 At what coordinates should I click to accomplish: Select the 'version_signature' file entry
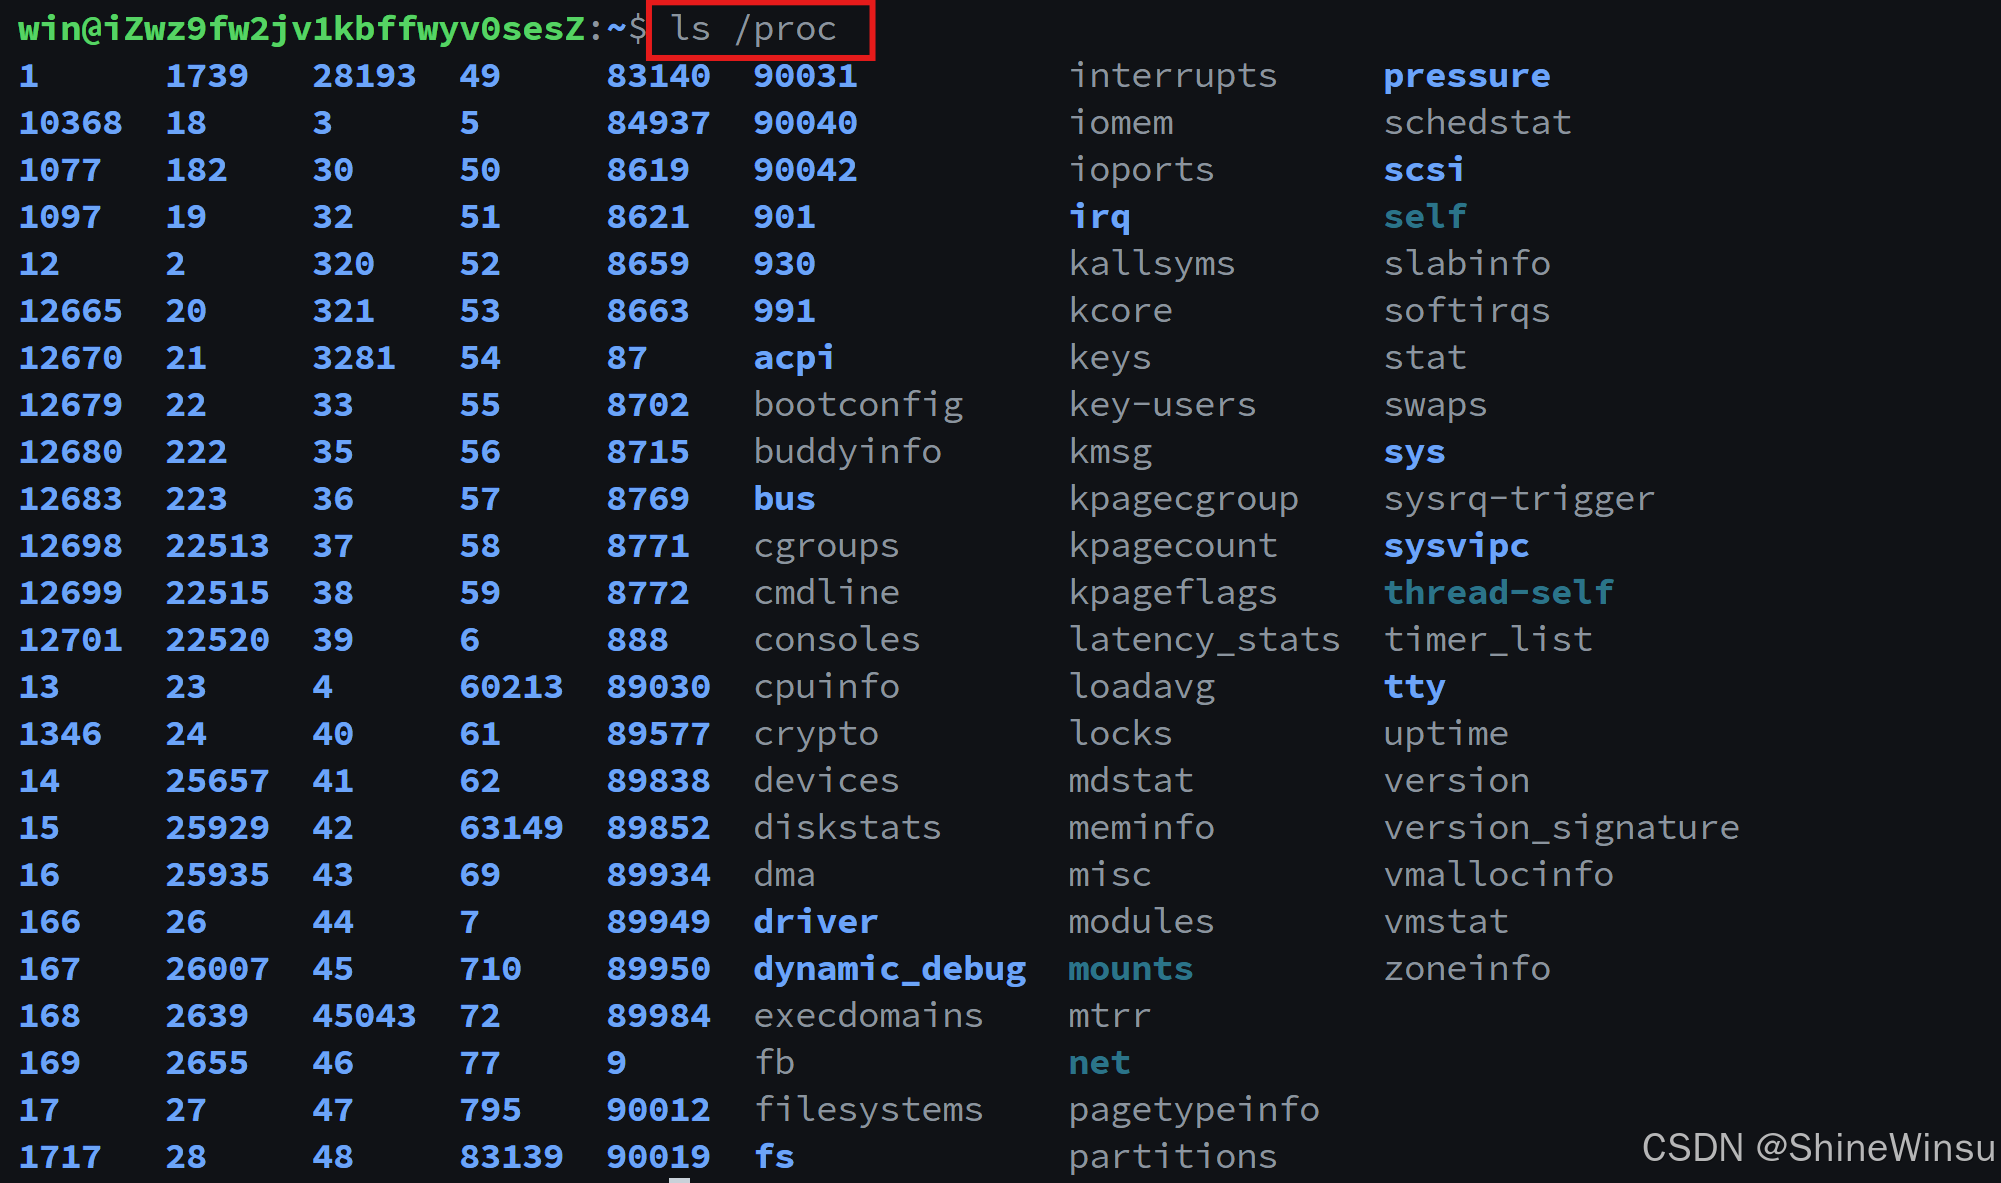1561,828
